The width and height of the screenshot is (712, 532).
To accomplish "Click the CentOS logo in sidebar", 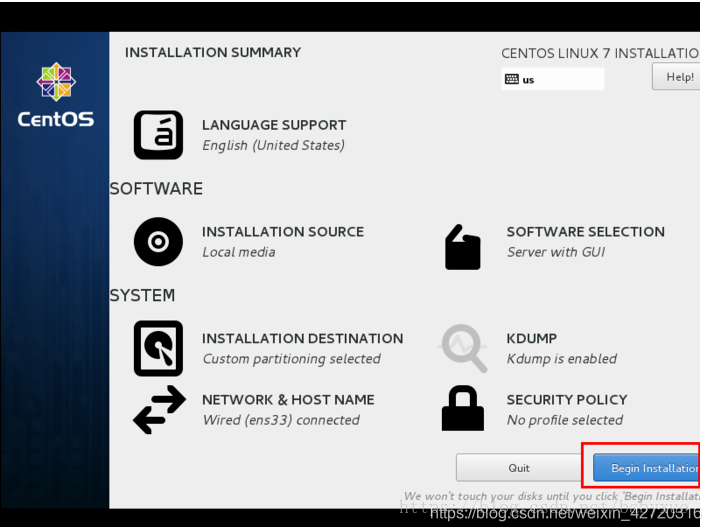I will tap(56, 82).
